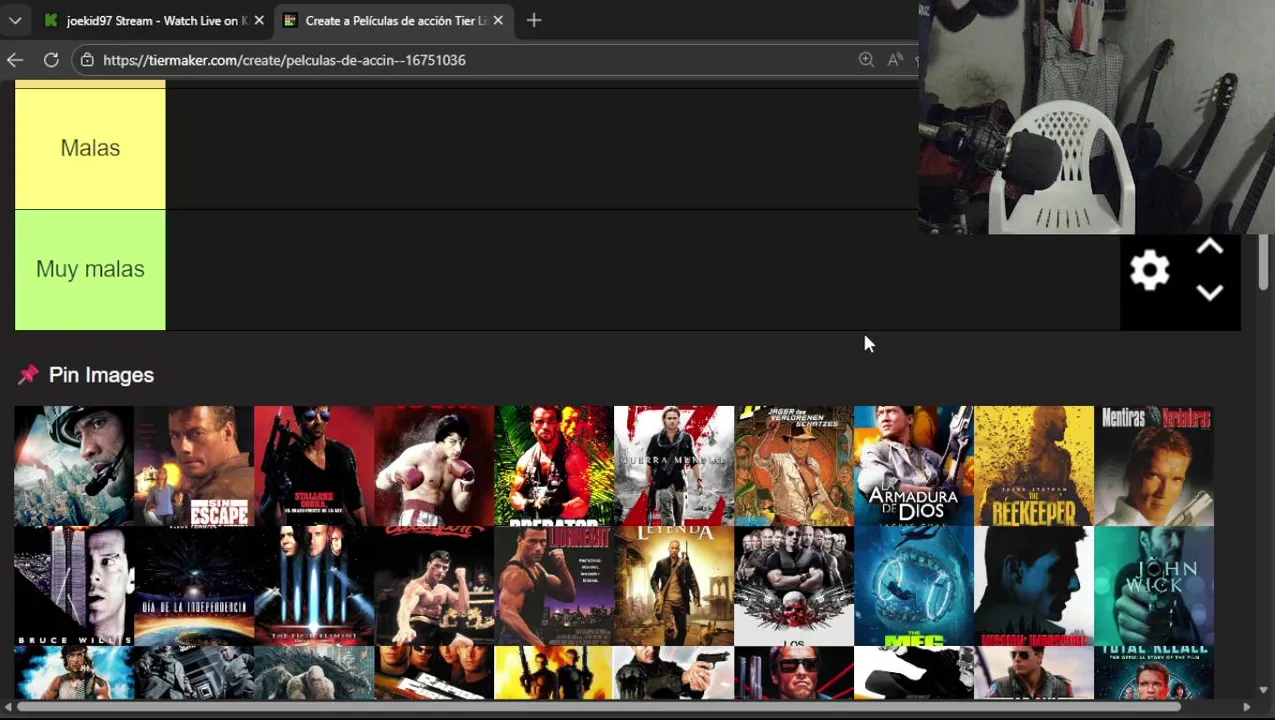Select the Indiana Jones verlorenen Schatzes poster
Viewport: 1275px width, 720px height.
click(794, 466)
